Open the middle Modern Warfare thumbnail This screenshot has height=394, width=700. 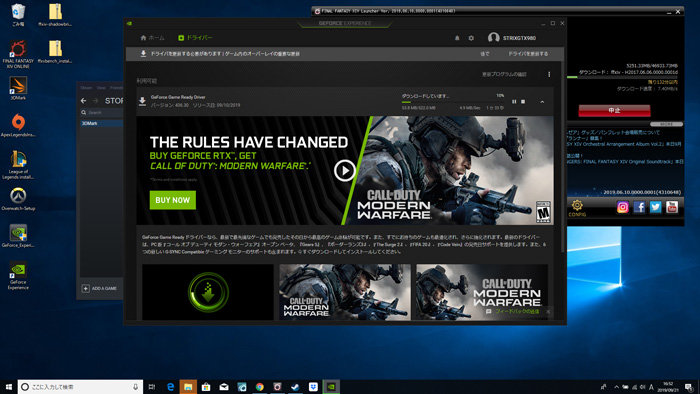pyautogui.click(x=345, y=292)
